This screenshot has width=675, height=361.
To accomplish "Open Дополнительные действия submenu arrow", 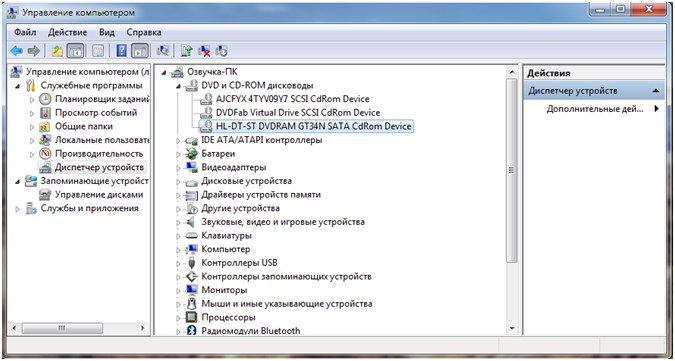I will coord(656,109).
